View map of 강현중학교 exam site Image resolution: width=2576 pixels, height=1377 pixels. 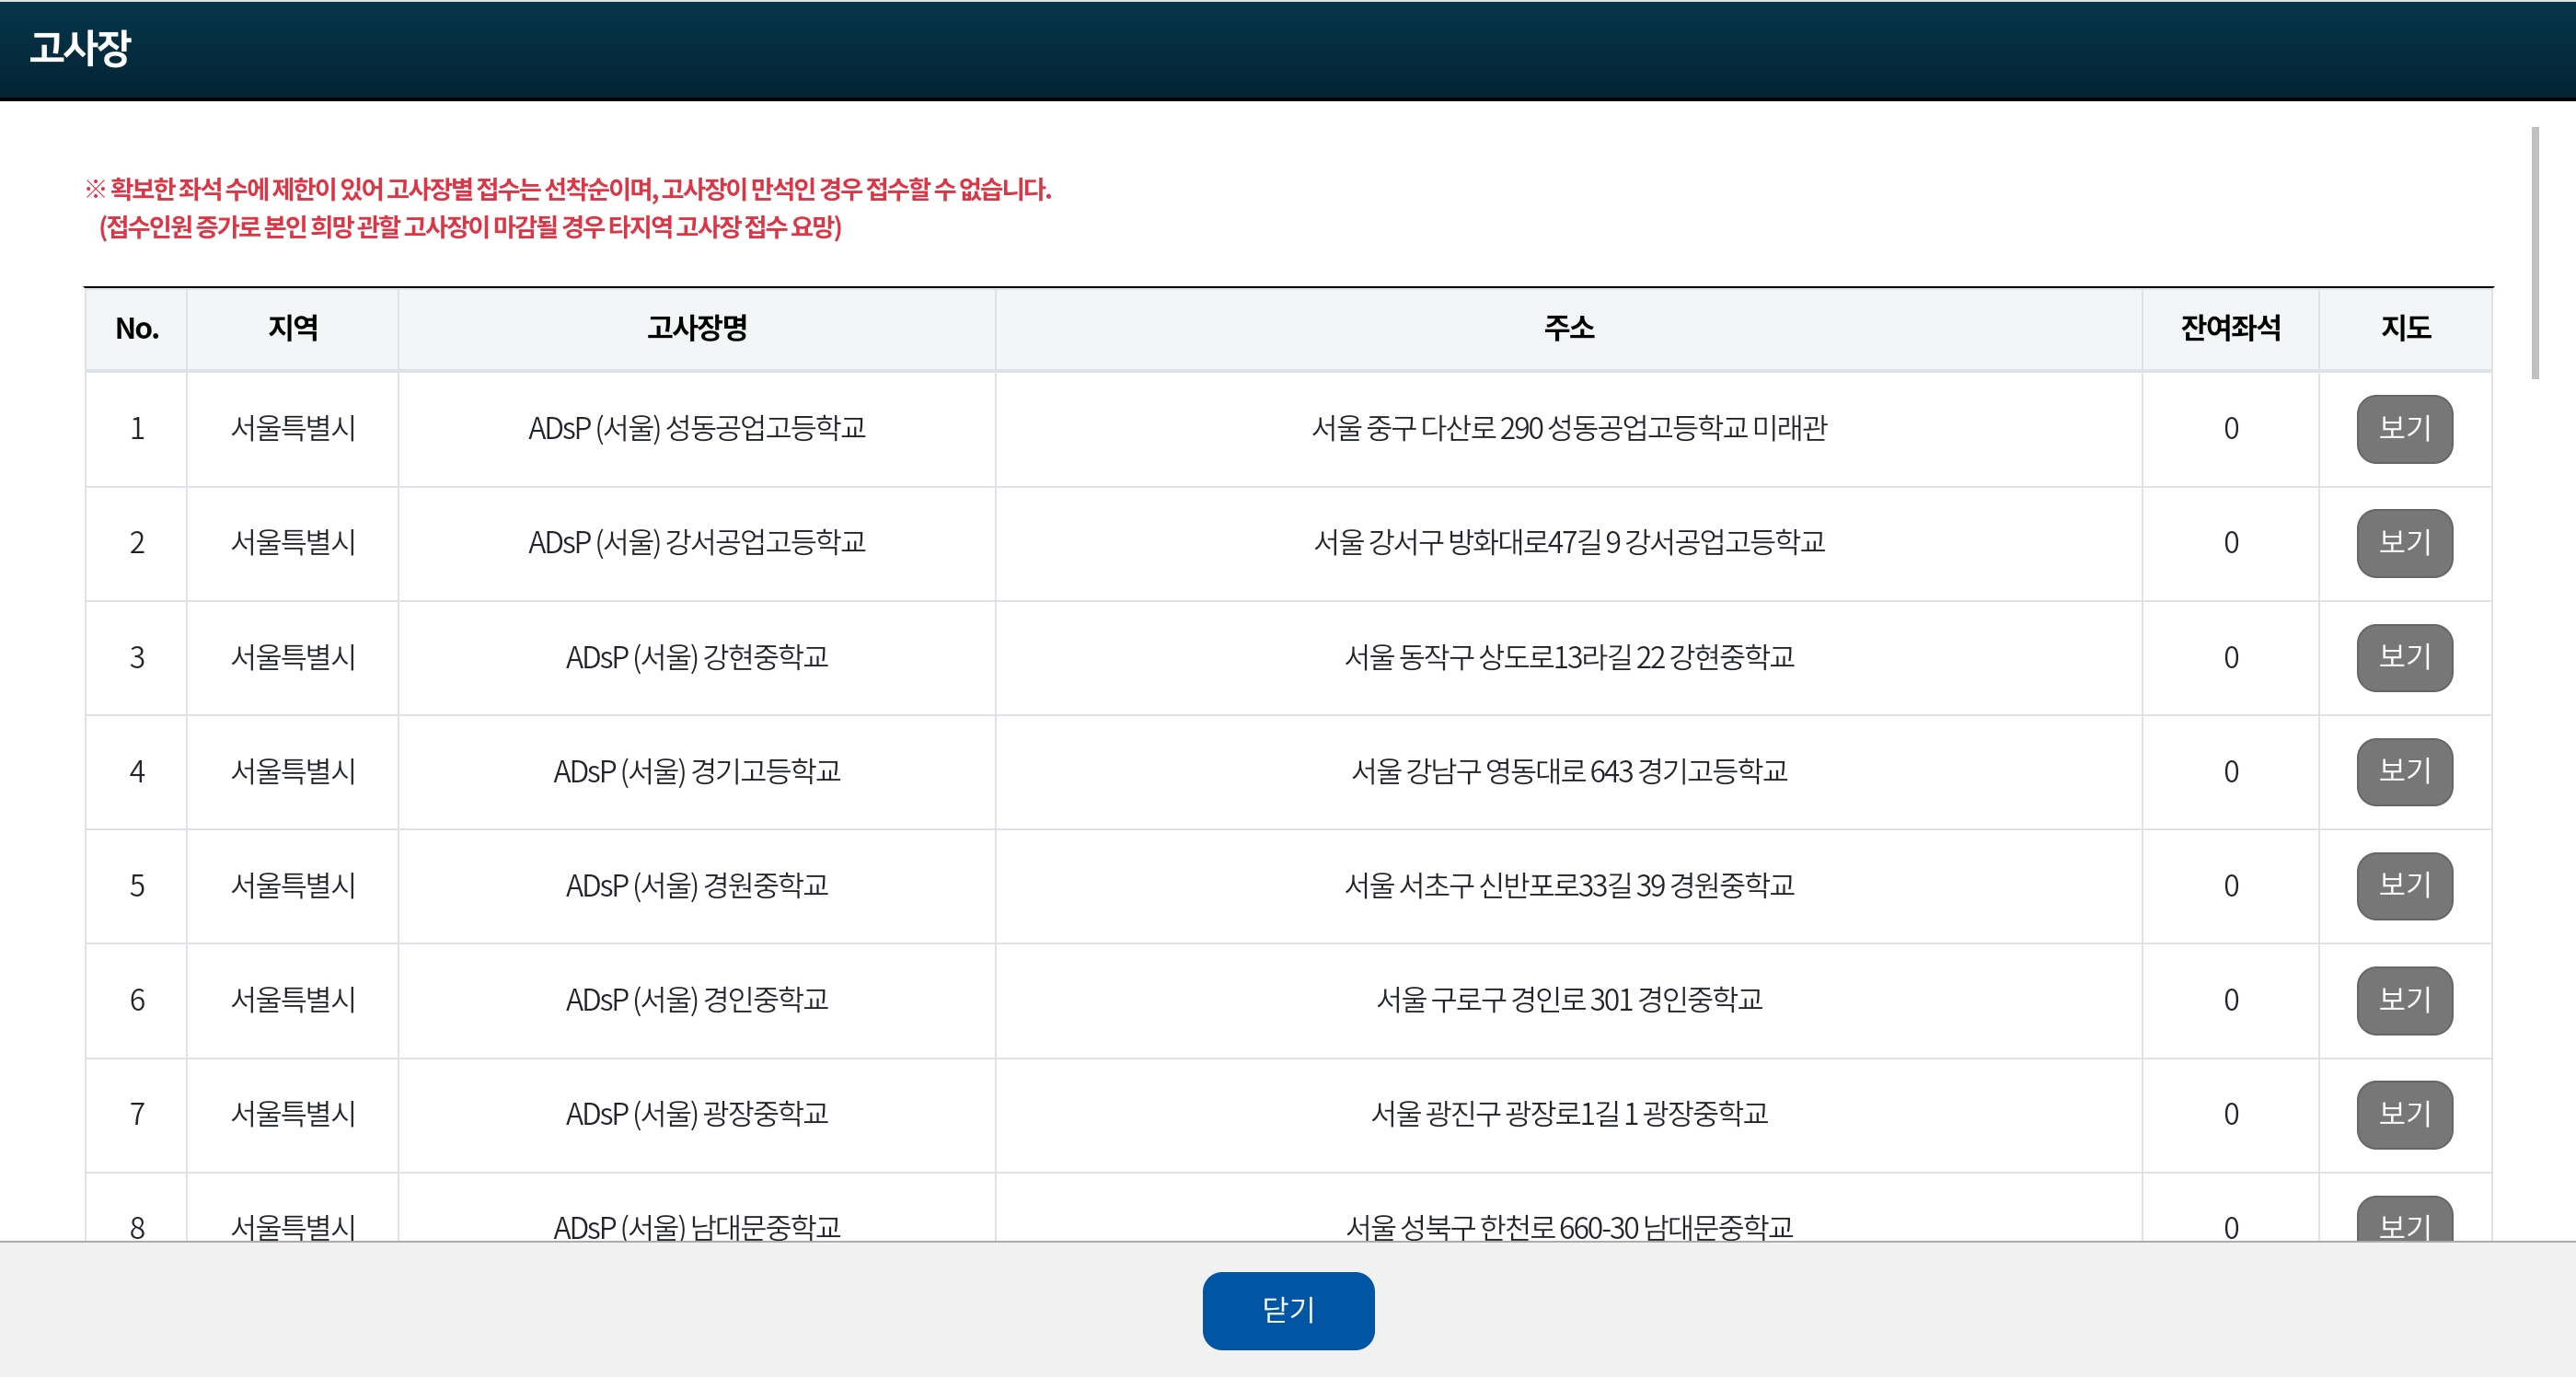2403,657
